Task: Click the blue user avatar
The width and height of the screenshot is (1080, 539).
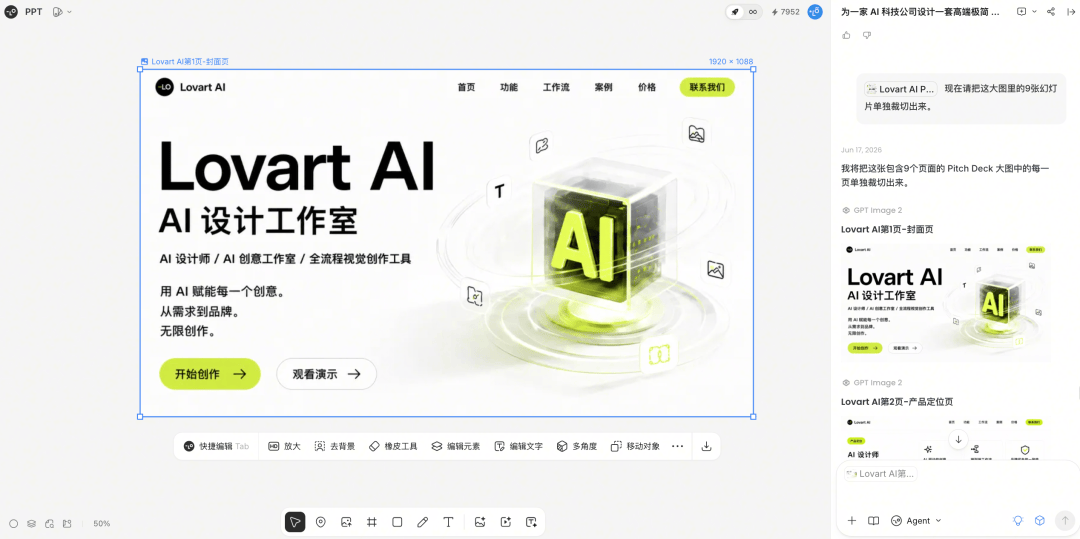Action: [x=815, y=12]
